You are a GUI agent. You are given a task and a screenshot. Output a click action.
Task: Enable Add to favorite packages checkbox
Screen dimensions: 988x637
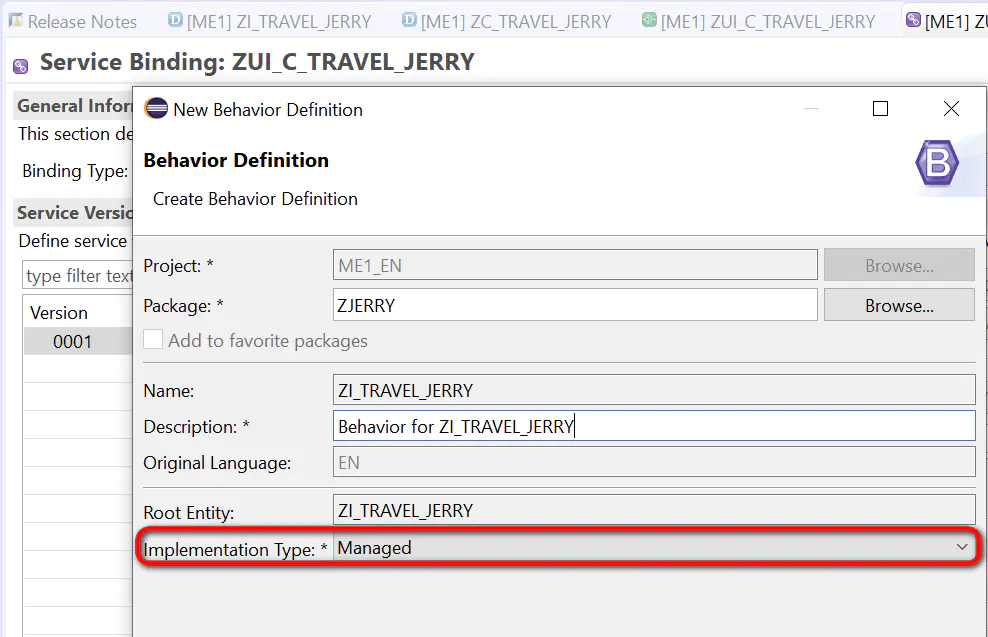[x=153, y=340]
